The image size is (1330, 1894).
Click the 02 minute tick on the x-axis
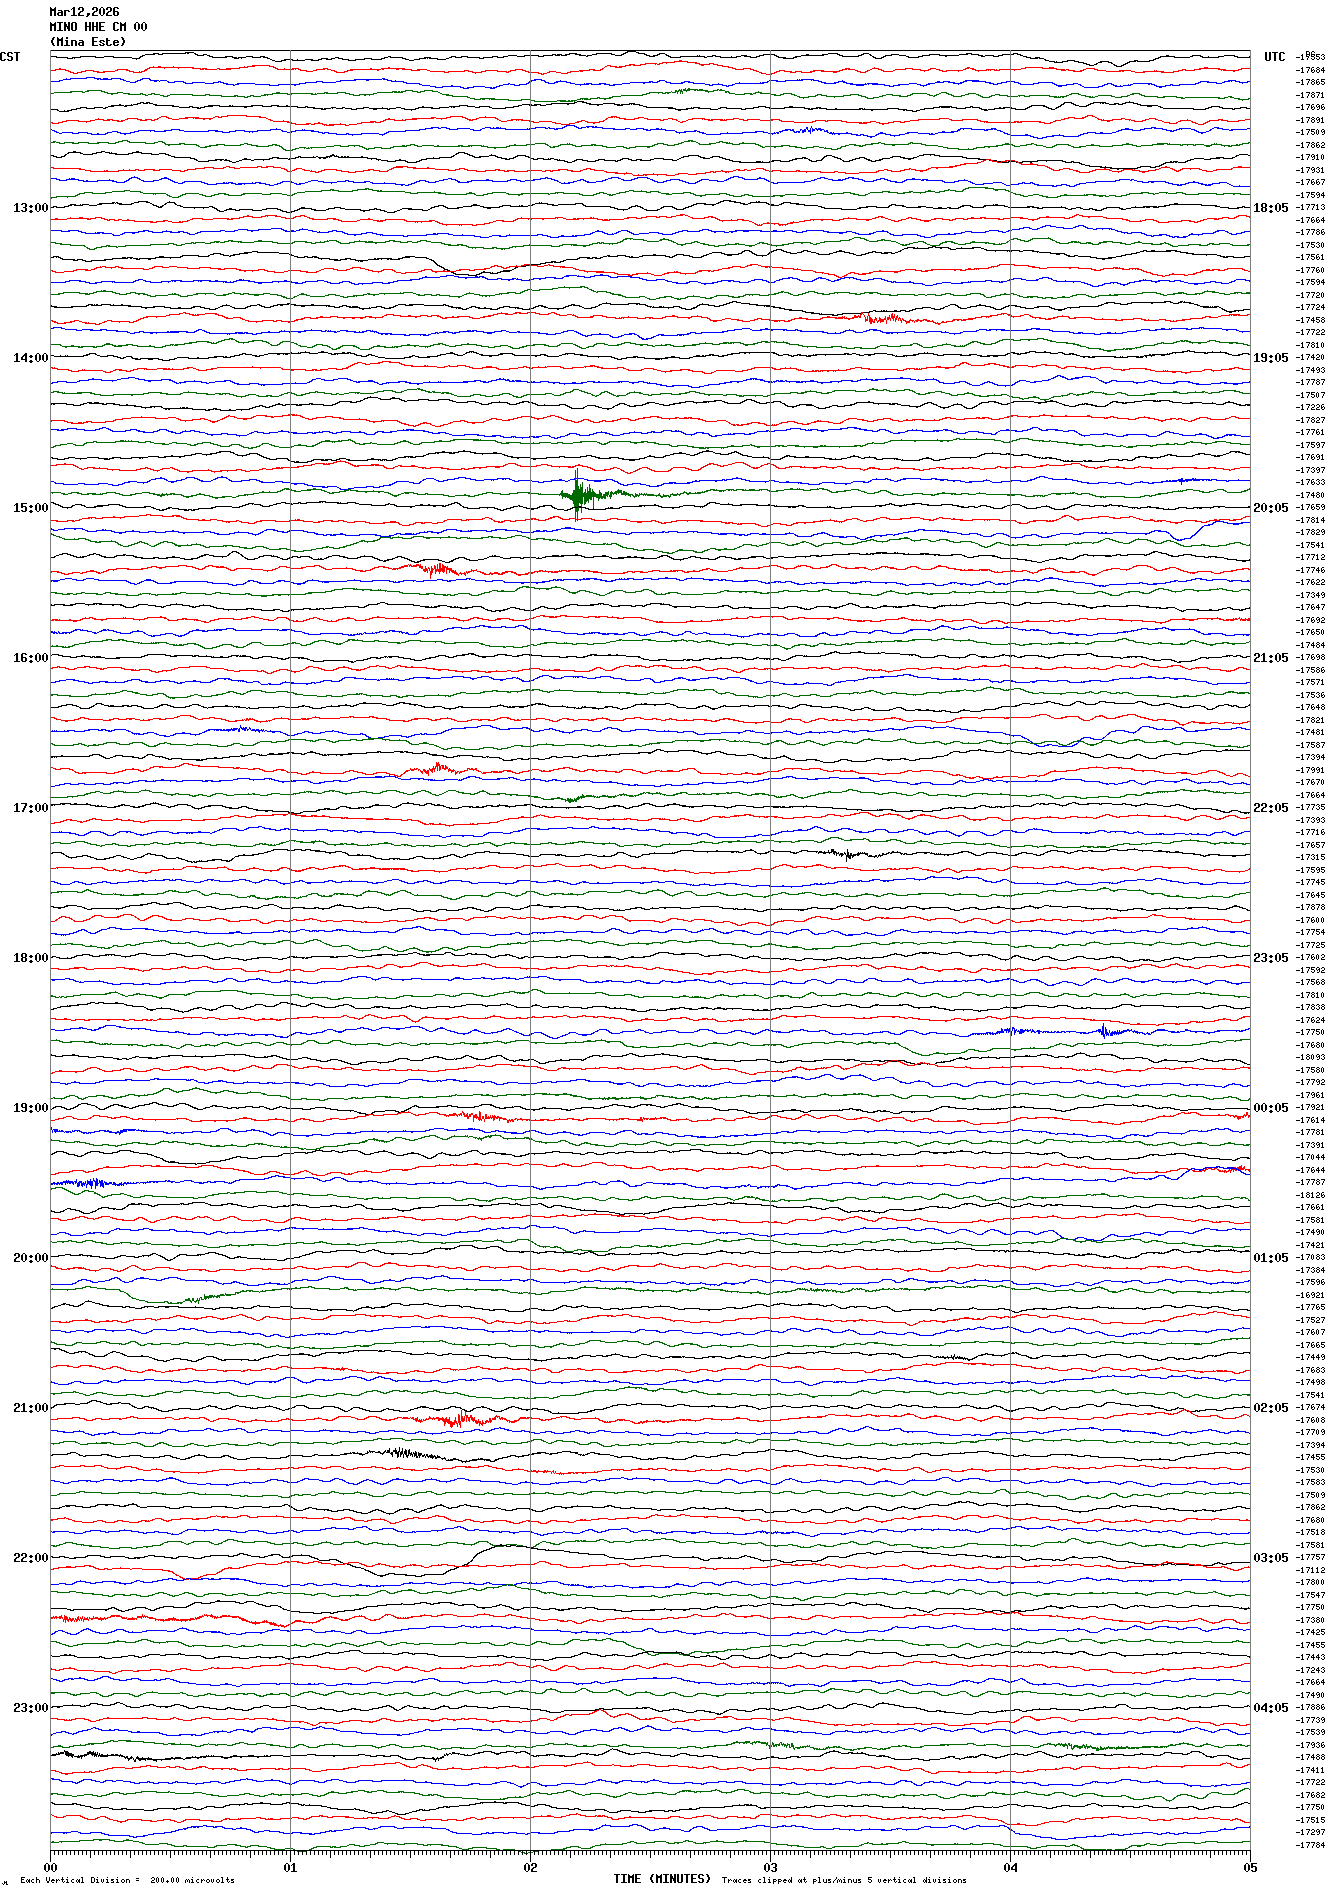(x=530, y=1867)
